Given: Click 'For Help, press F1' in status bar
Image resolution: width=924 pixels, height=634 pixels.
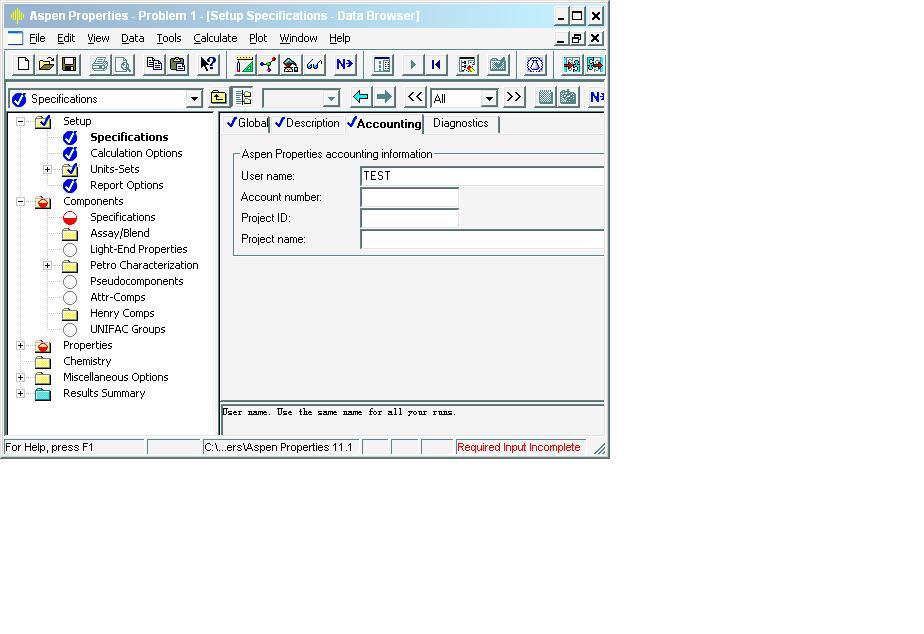Looking at the screenshot, I should coord(50,447).
